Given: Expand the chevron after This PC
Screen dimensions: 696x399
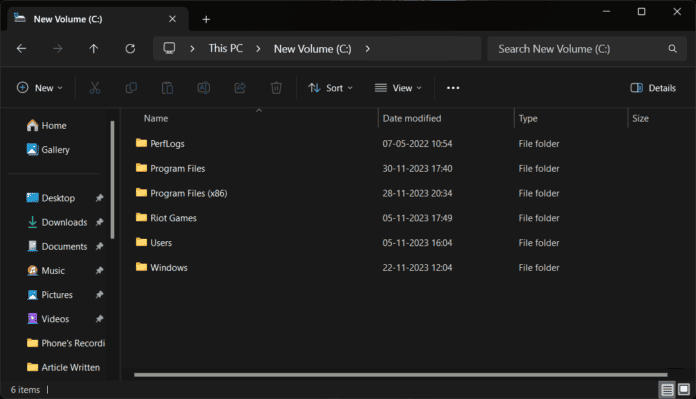Looking at the screenshot, I should (258, 49).
